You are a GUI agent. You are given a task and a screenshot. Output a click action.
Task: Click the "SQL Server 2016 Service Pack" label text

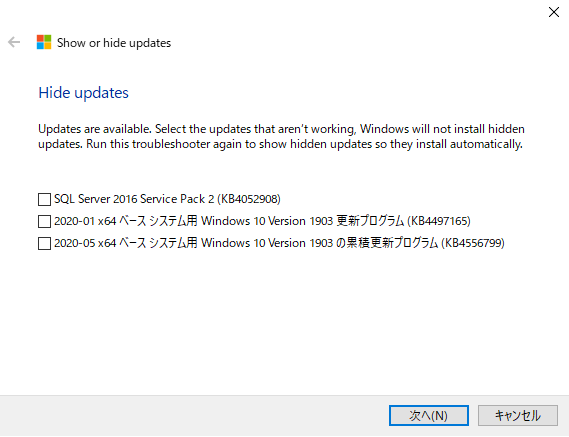(x=130, y=199)
